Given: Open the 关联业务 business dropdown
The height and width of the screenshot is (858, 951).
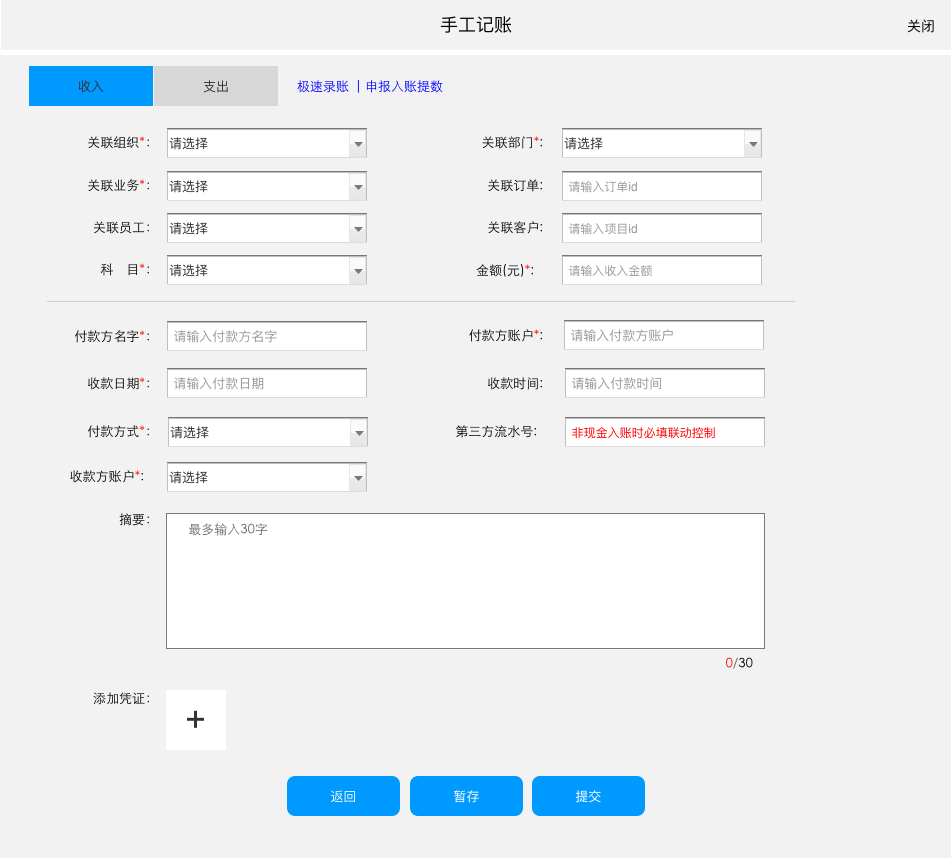Looking at the screenshot, I should (357, 185).
